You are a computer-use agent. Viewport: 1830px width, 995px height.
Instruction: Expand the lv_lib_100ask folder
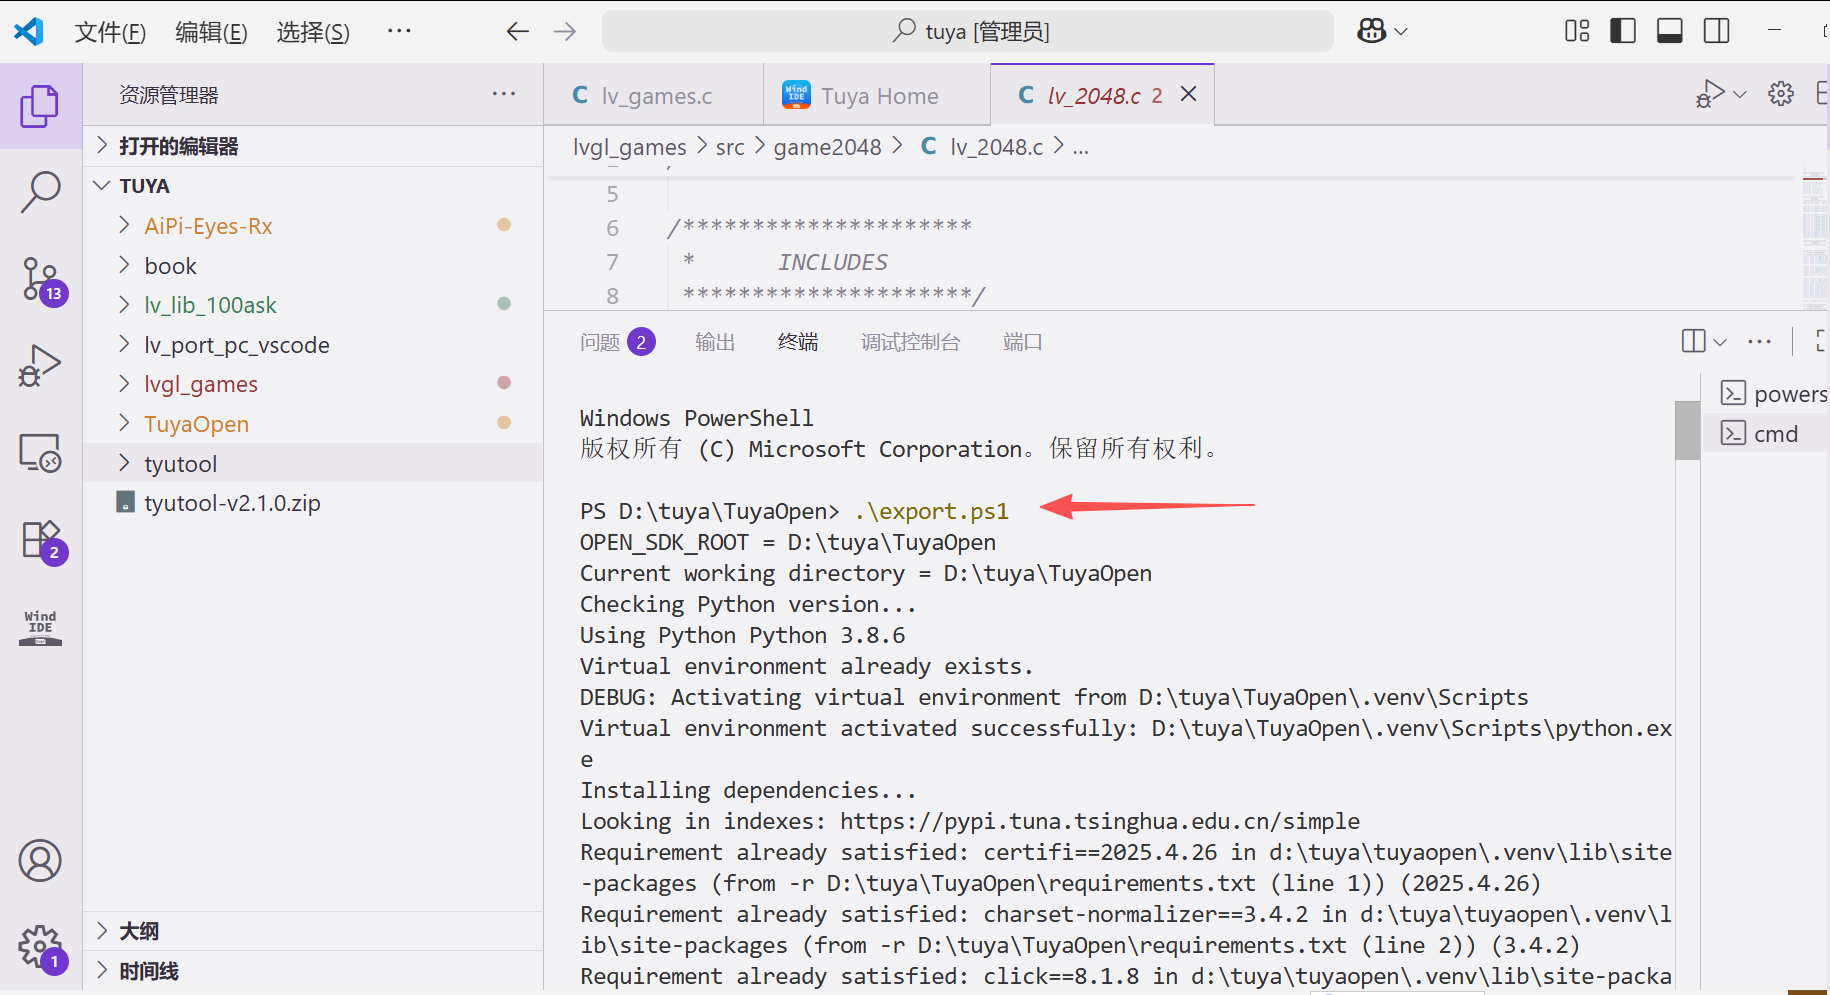pyautogui.click(x=313, y=305)
